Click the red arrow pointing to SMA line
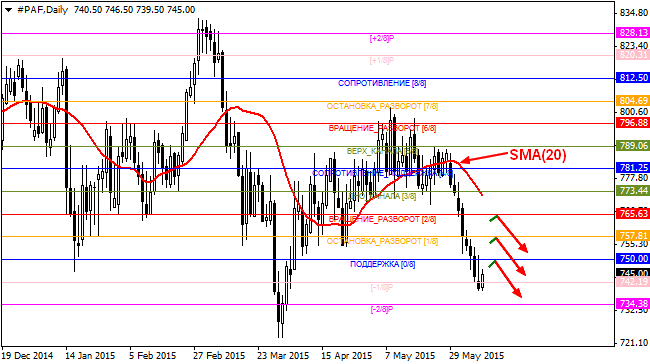Image resolution: width=650 pixels, height=364 pixels. (484, 158)
